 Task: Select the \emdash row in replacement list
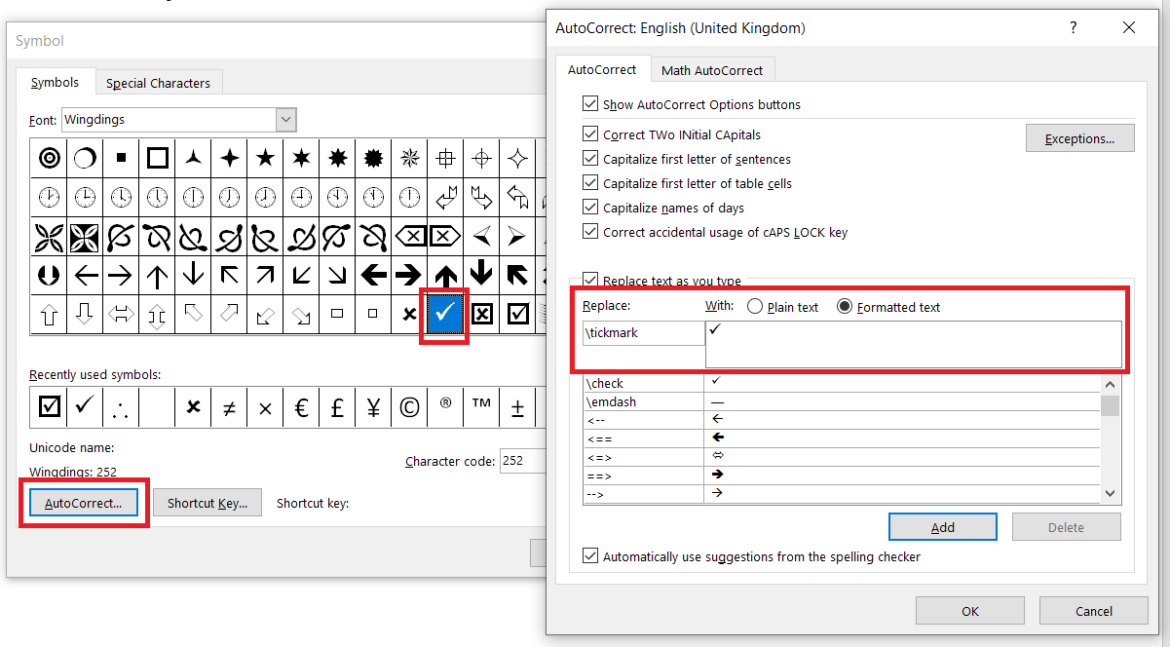(841, 401)
